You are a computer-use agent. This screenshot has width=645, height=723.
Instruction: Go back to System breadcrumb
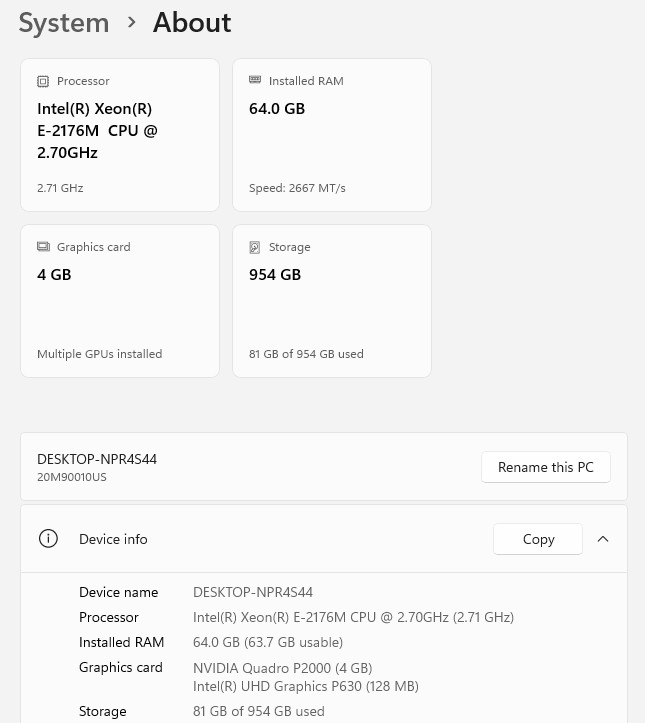(64, 23)
